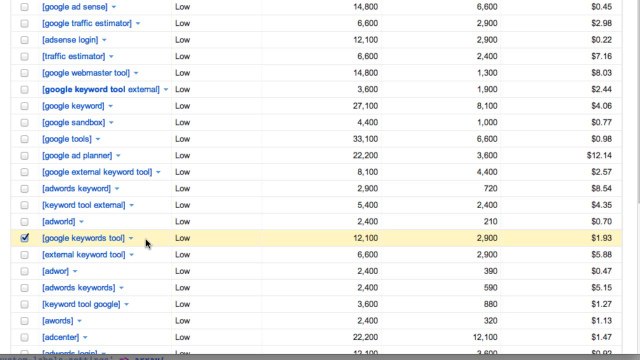
Task: Tick the [google keyword] row checkbox
Action: tap(24, 106)
